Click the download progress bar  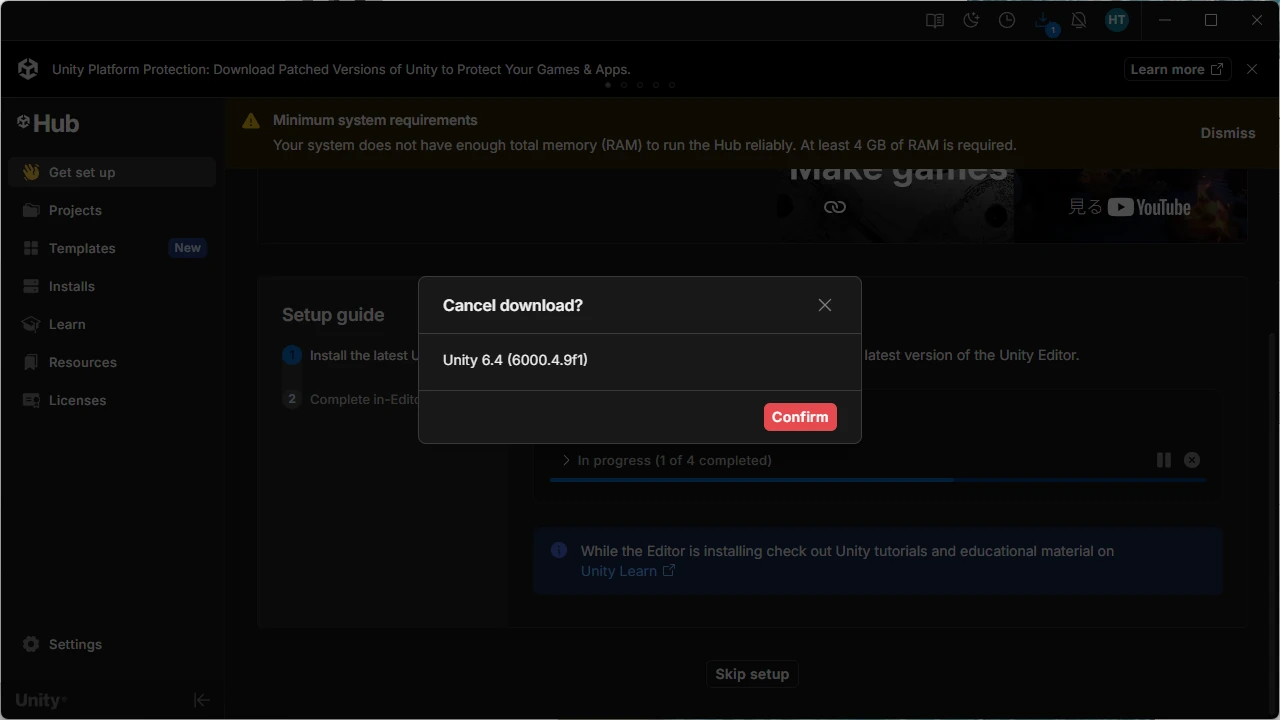(x=878, y=480)
